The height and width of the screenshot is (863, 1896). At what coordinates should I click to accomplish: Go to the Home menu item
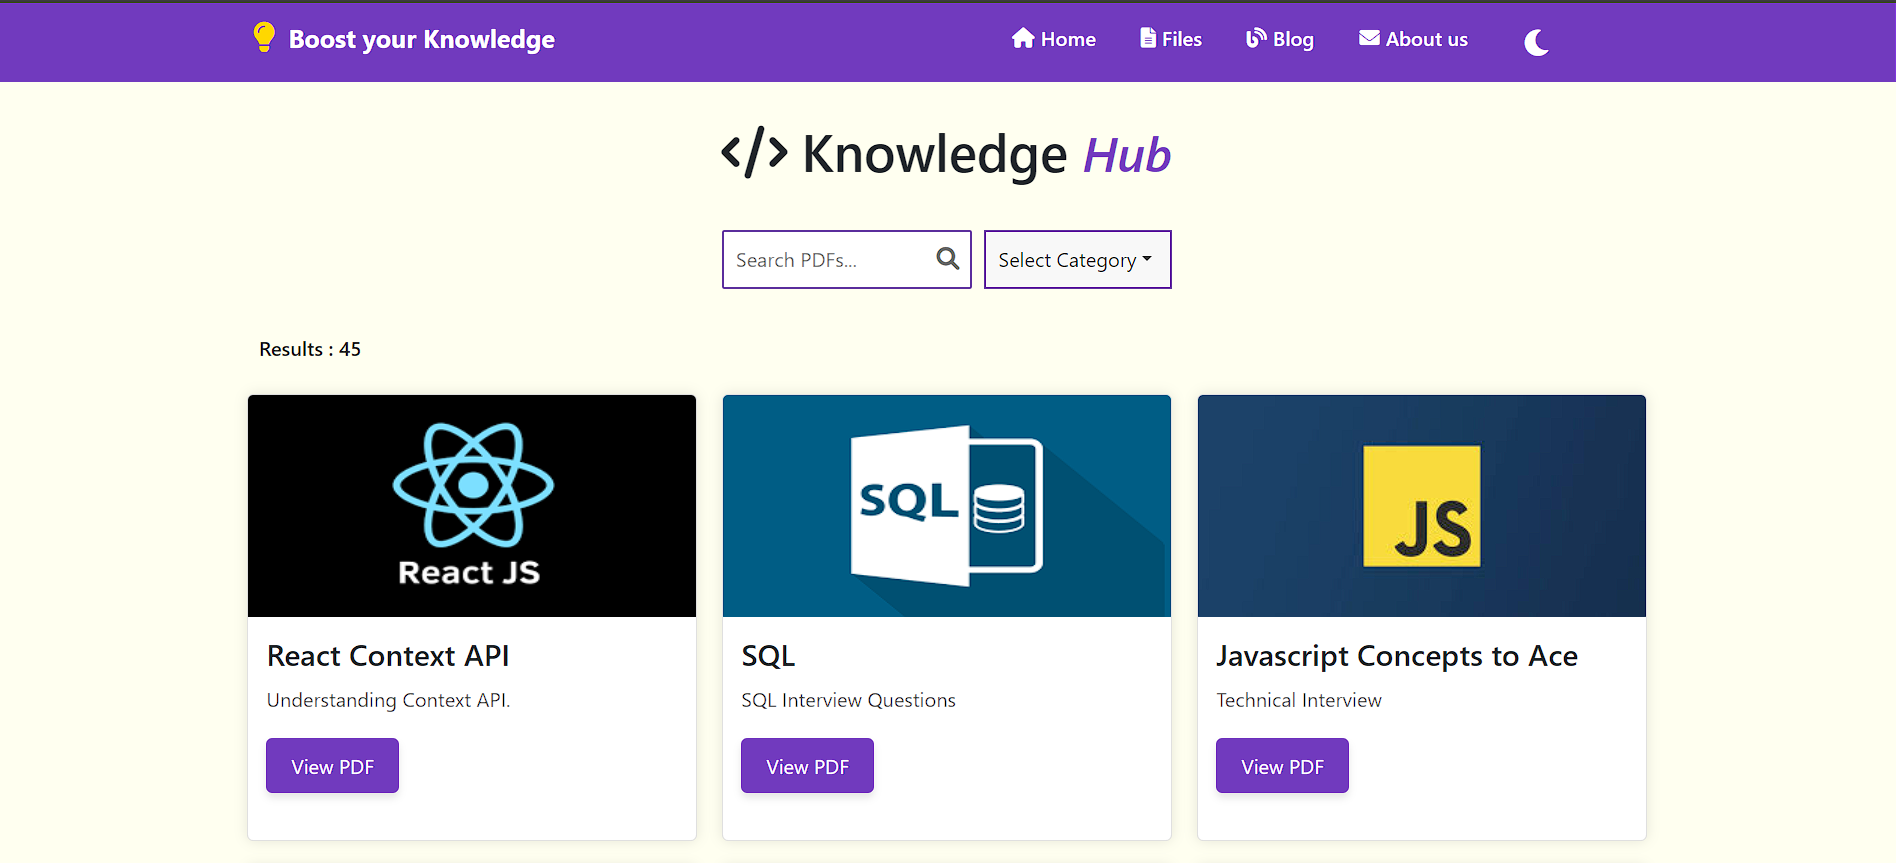pos(1053,39)
